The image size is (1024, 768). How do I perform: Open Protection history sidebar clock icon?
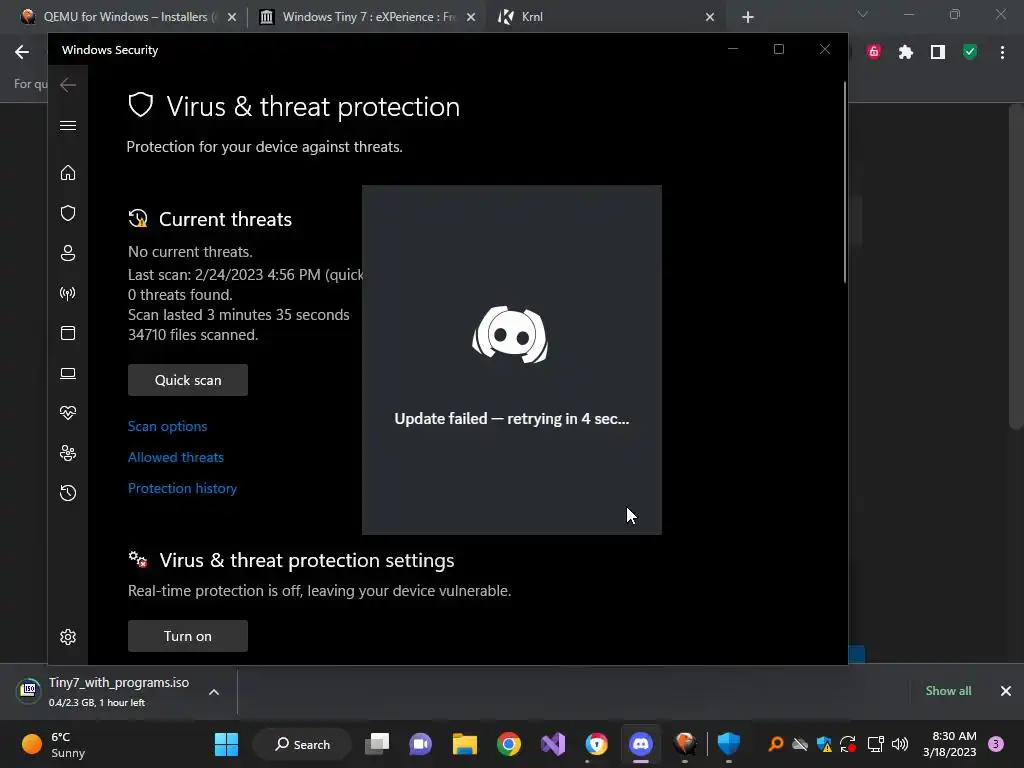(x=68, y=493)
